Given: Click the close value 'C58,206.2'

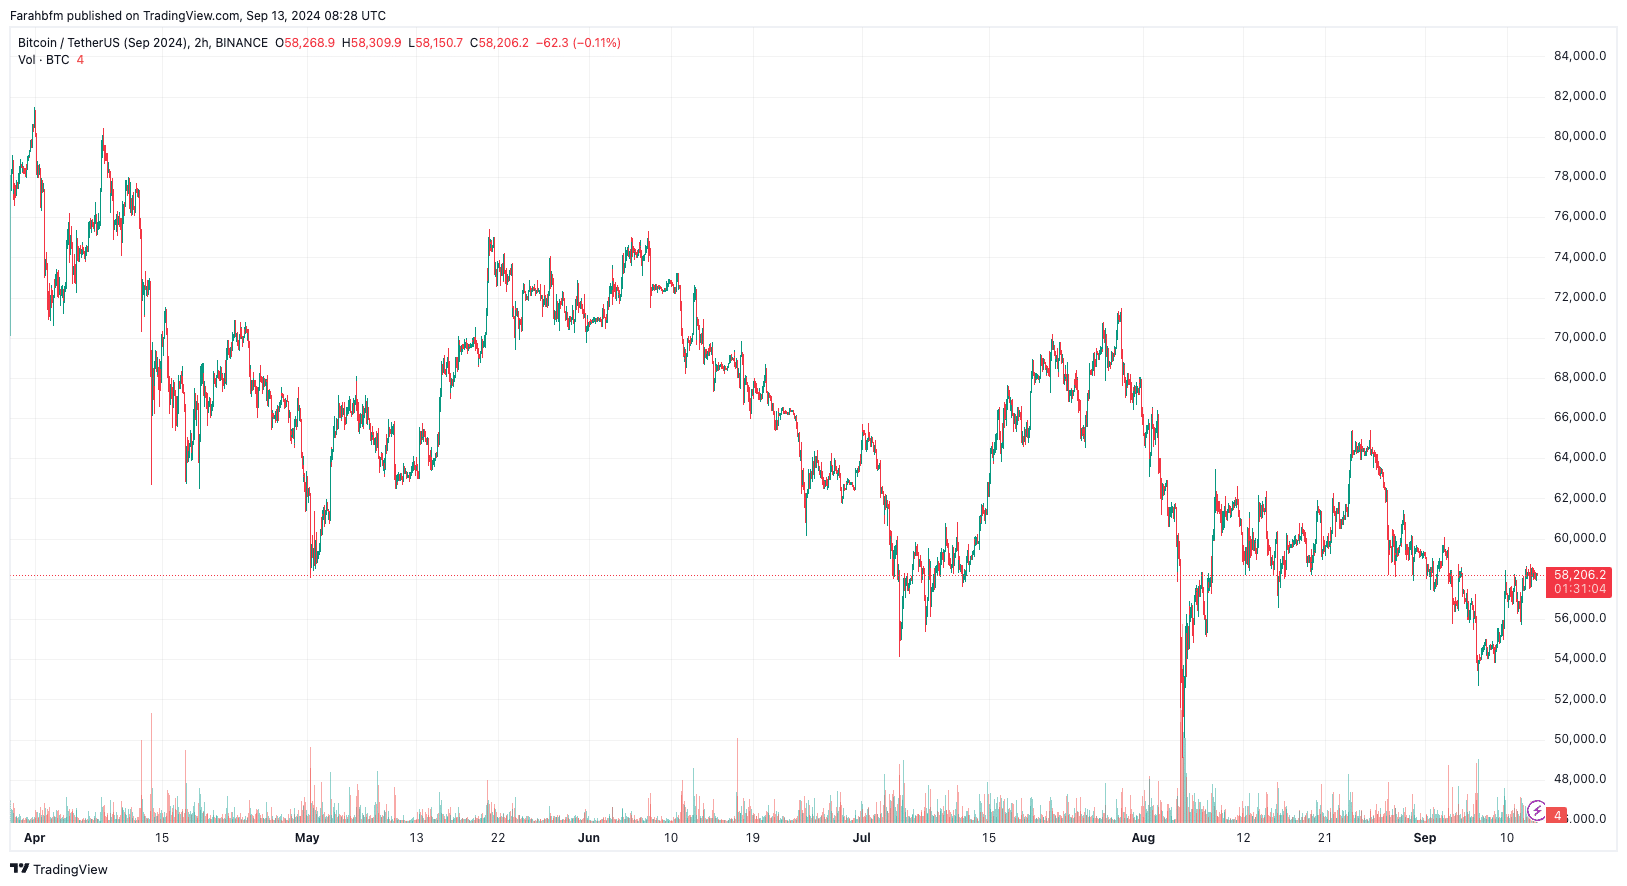Looking at the screenshot, I should coord(499,43).
